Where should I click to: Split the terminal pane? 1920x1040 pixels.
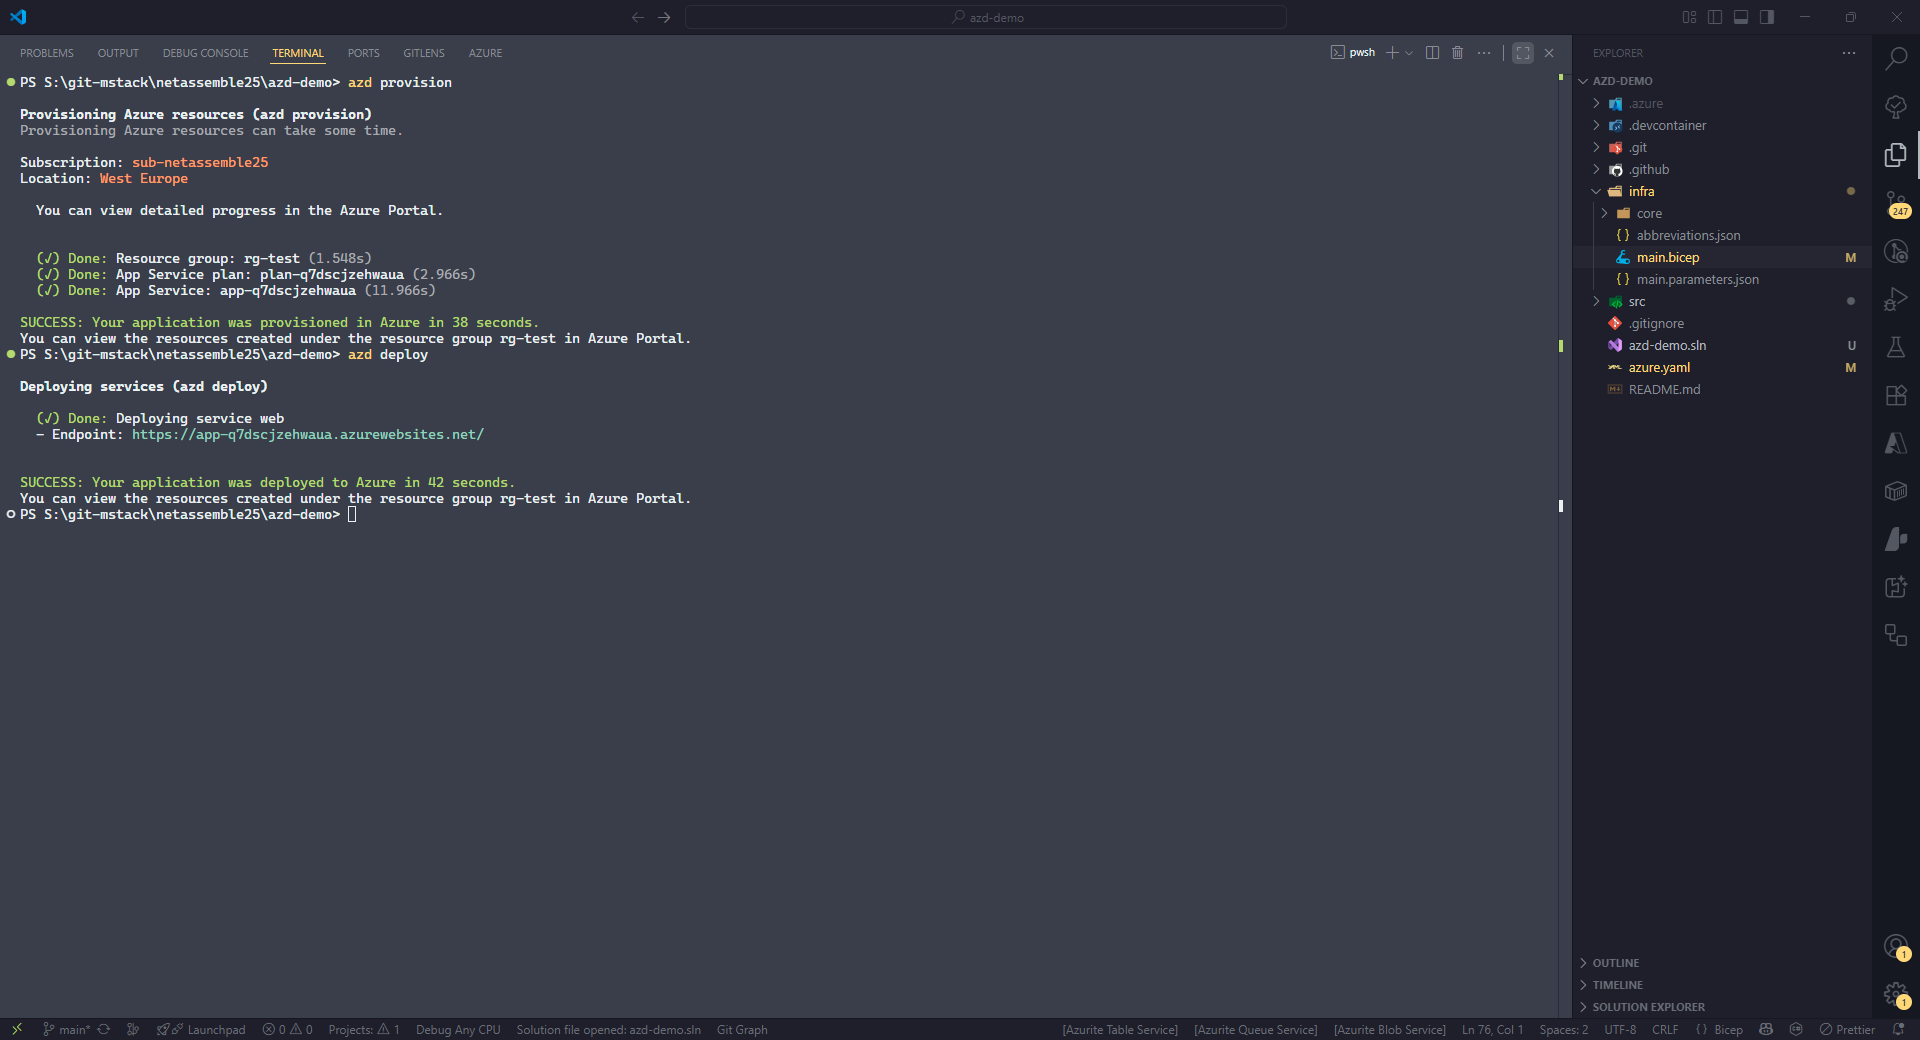coord(1432,53)
